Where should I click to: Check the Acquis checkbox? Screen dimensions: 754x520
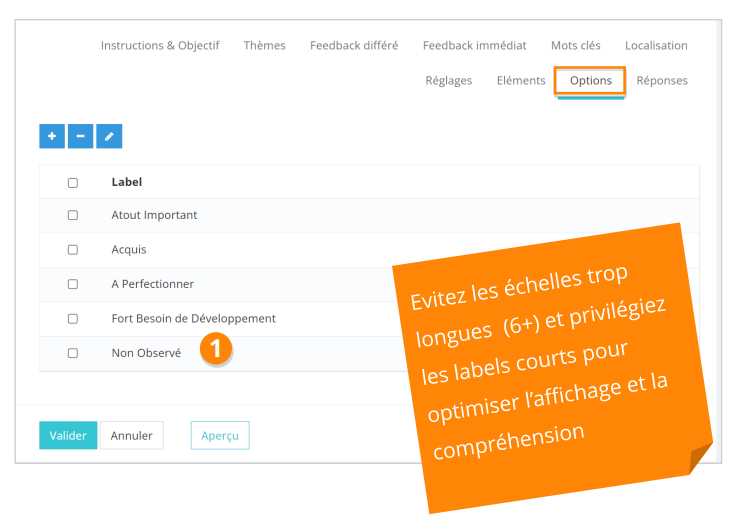(73, 250)
